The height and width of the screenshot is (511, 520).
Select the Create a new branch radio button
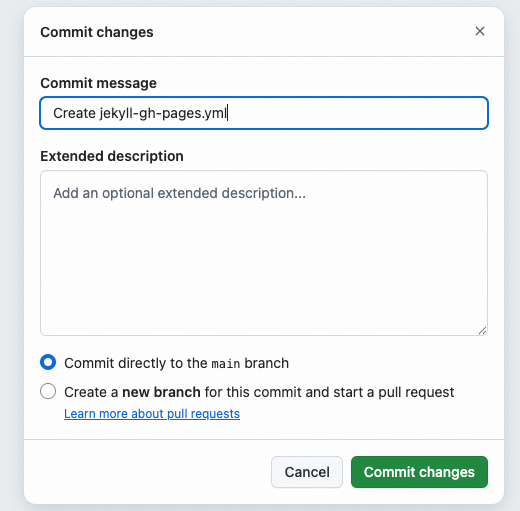(48, 391)
